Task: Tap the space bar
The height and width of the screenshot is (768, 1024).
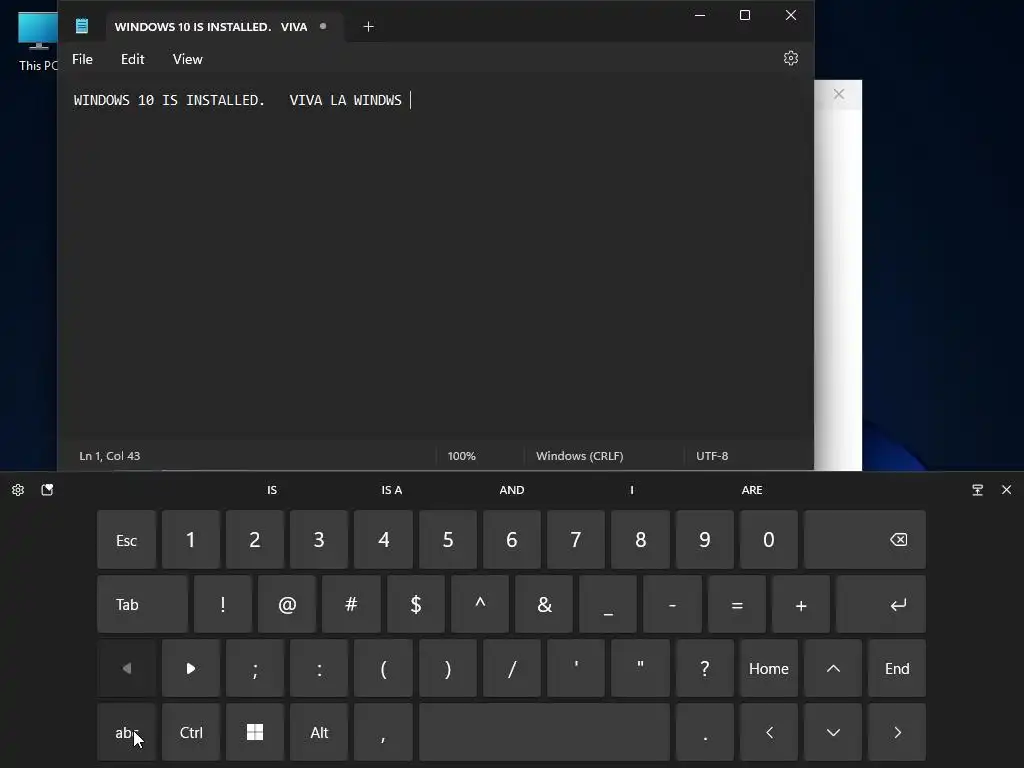Action: [x=544, y=732]
